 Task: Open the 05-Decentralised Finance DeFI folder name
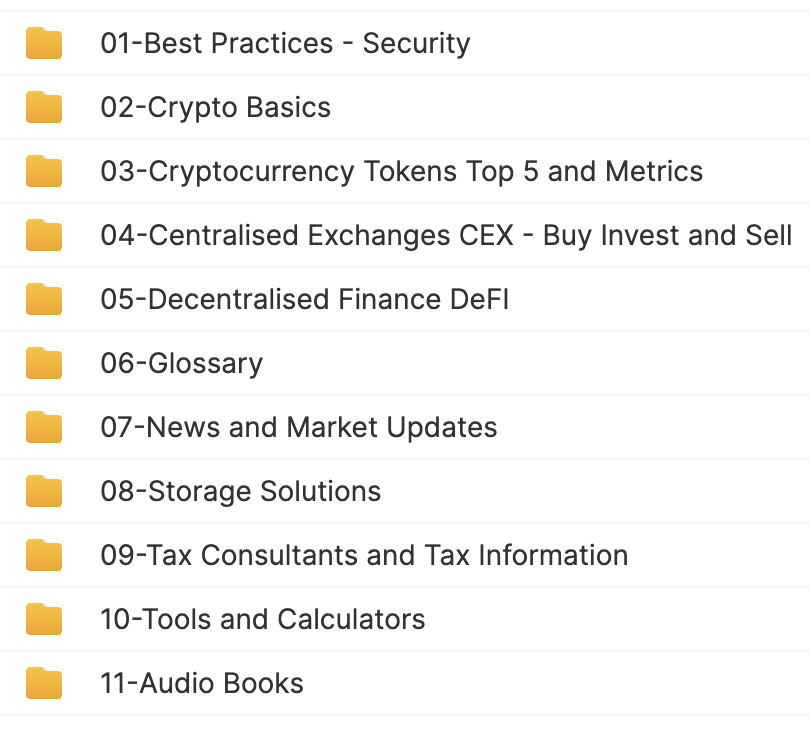304,300
